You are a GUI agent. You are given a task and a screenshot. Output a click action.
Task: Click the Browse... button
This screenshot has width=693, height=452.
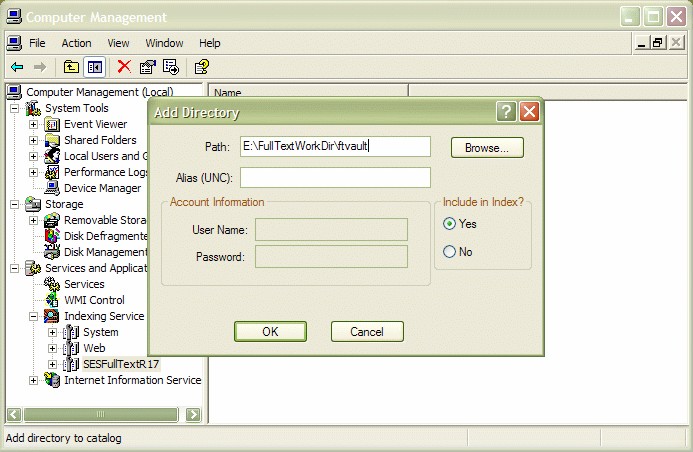(x=487, y=147)
